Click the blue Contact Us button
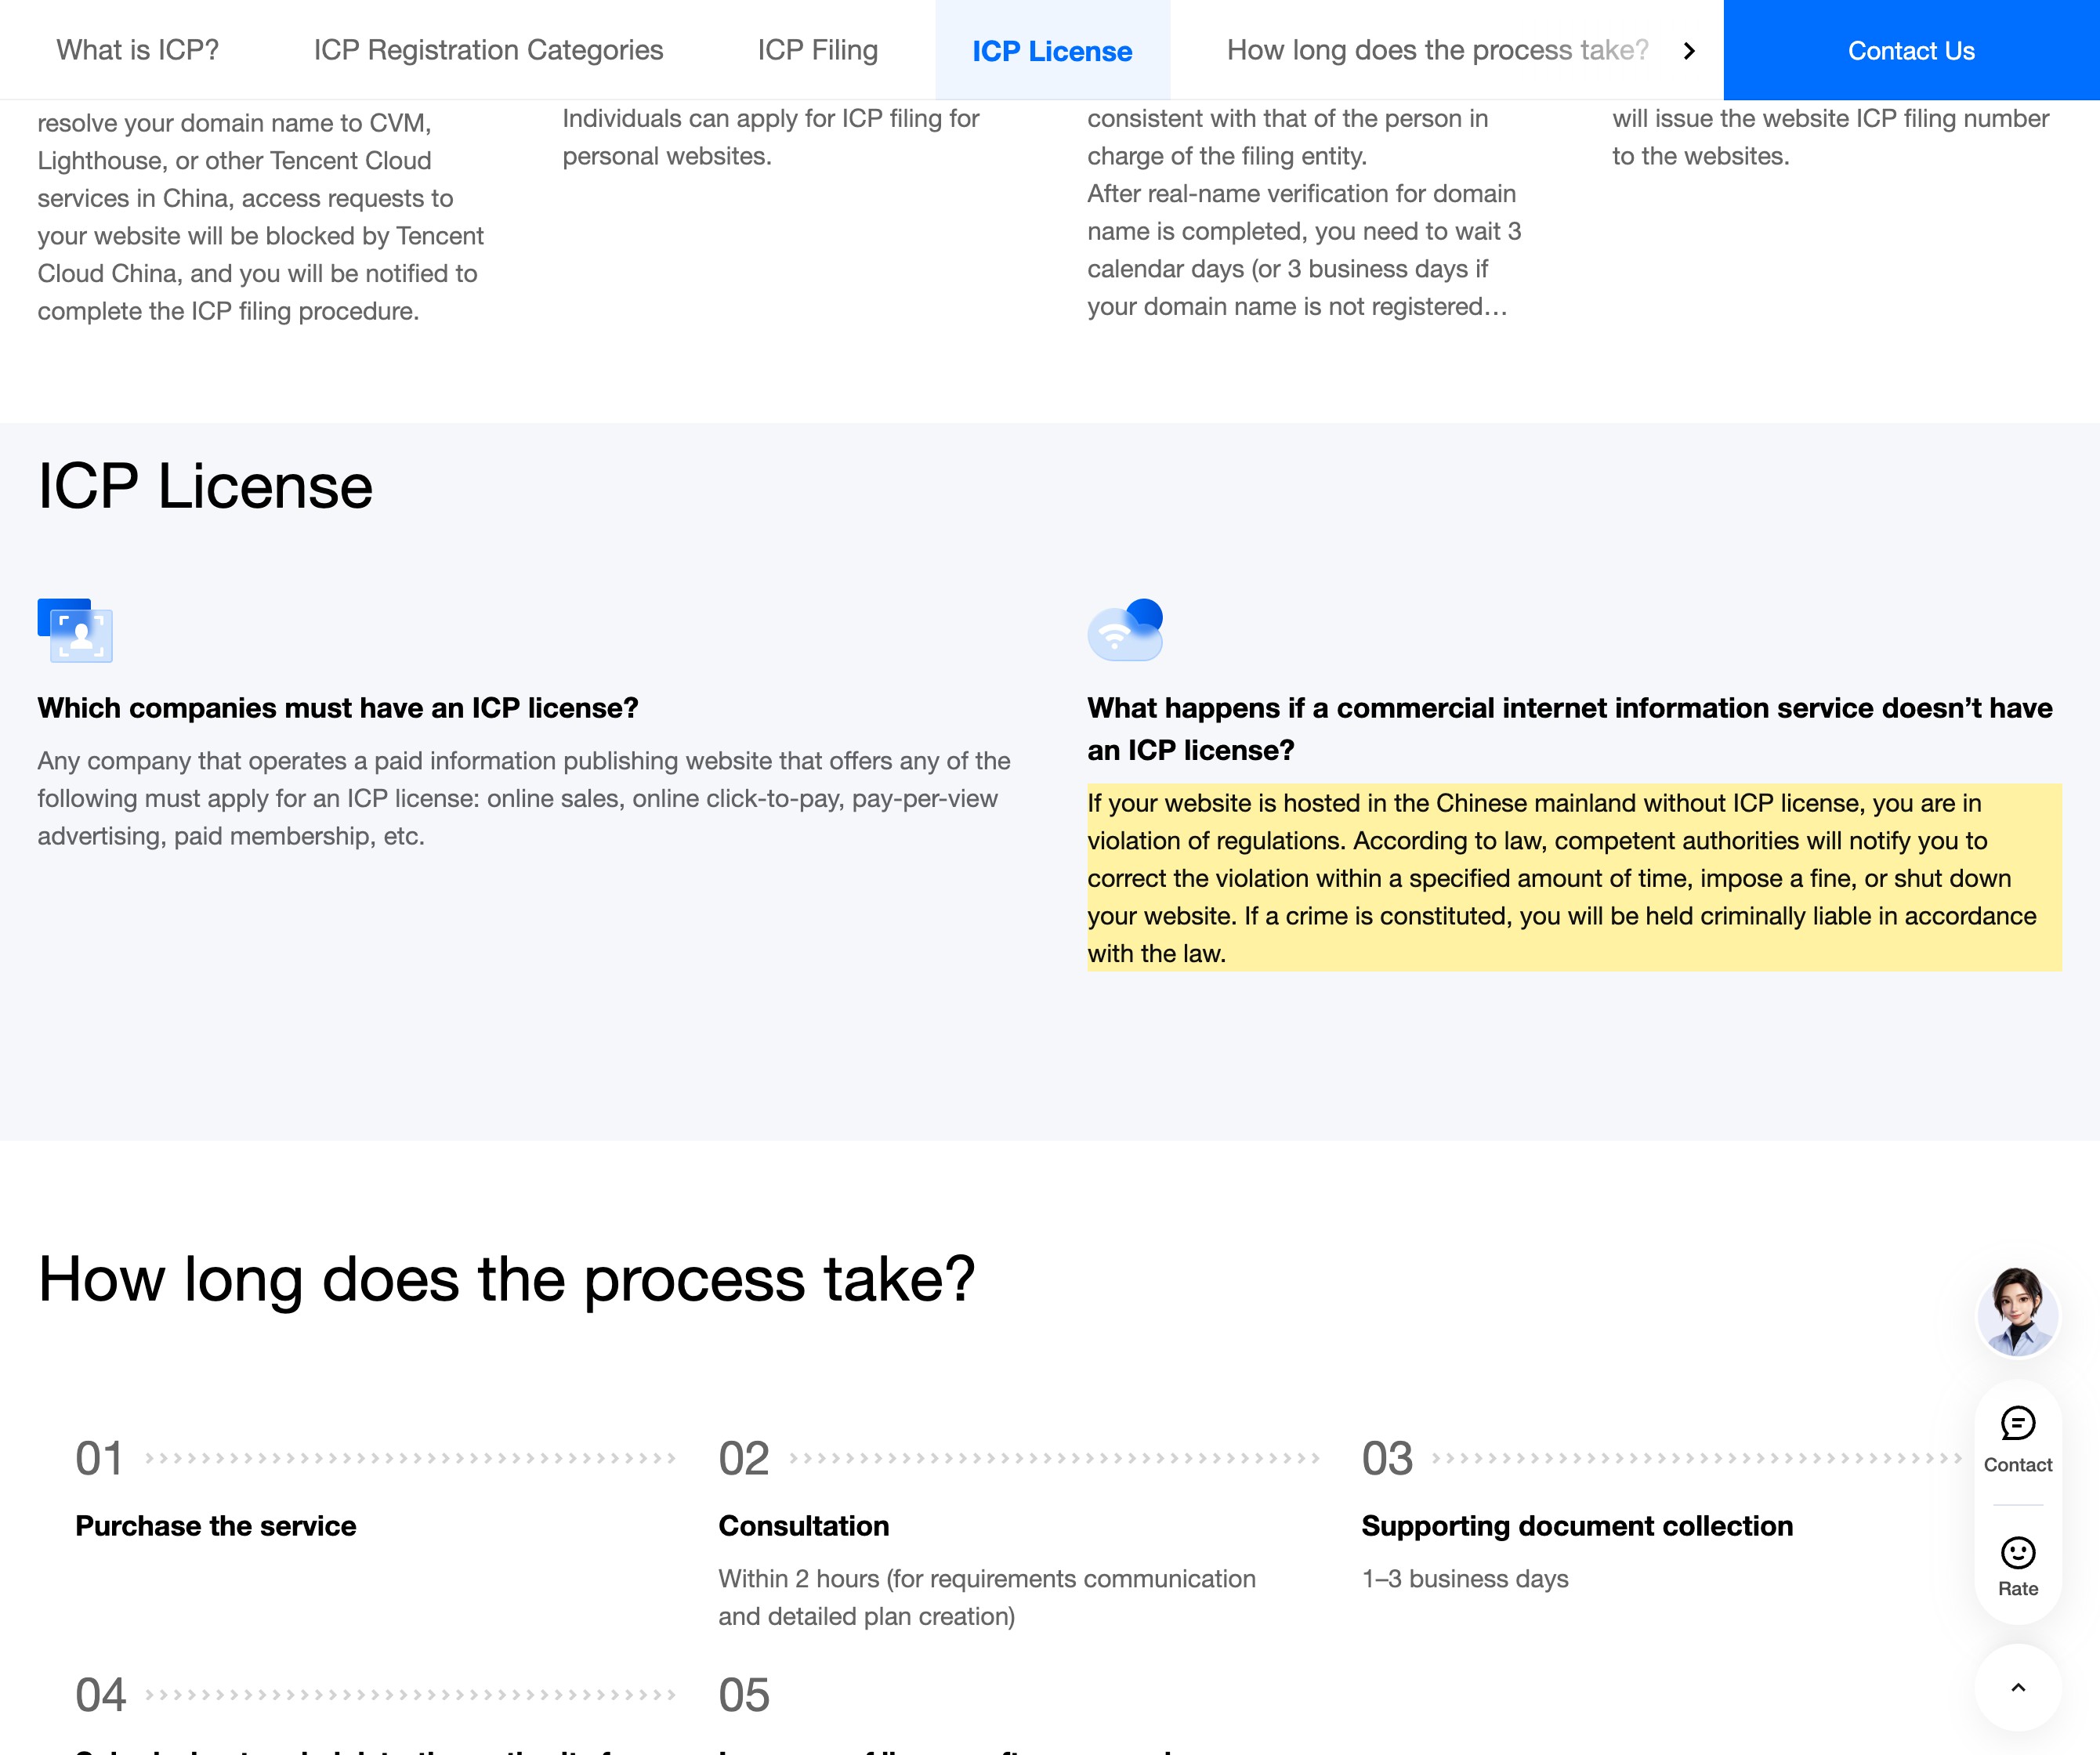 tap(1911, 50)
